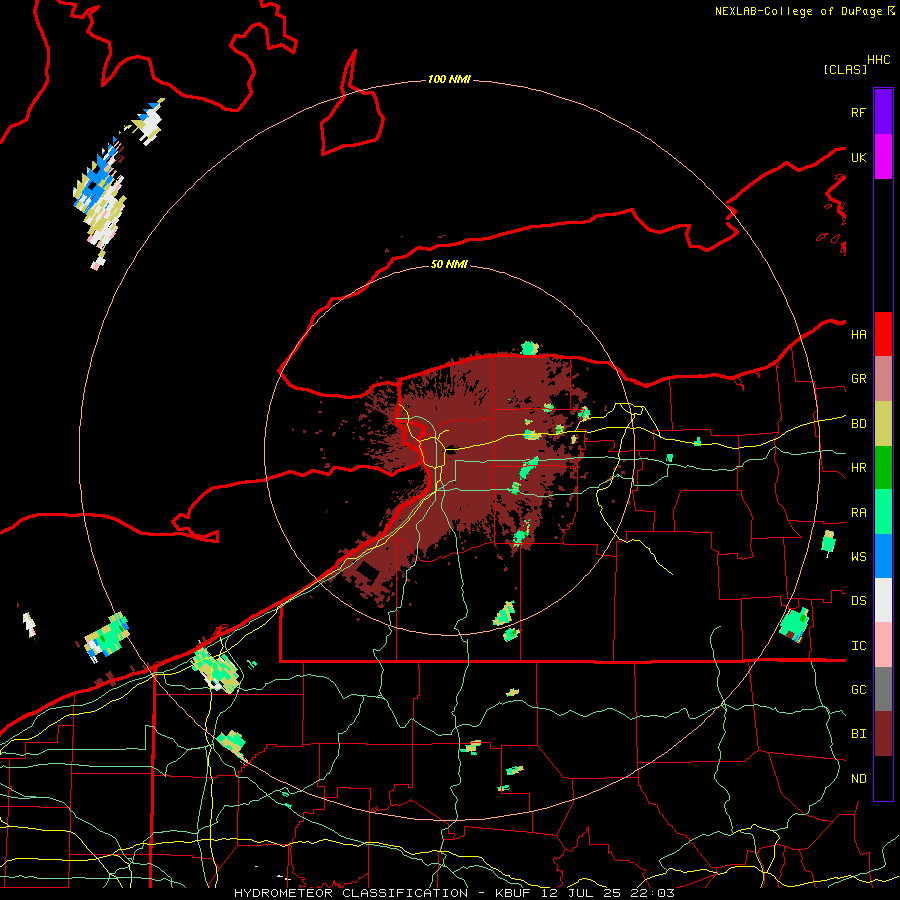This screenshot has height=900, width=900.
Task: Select the "GR" legend label
Action: tap(858, 379)
